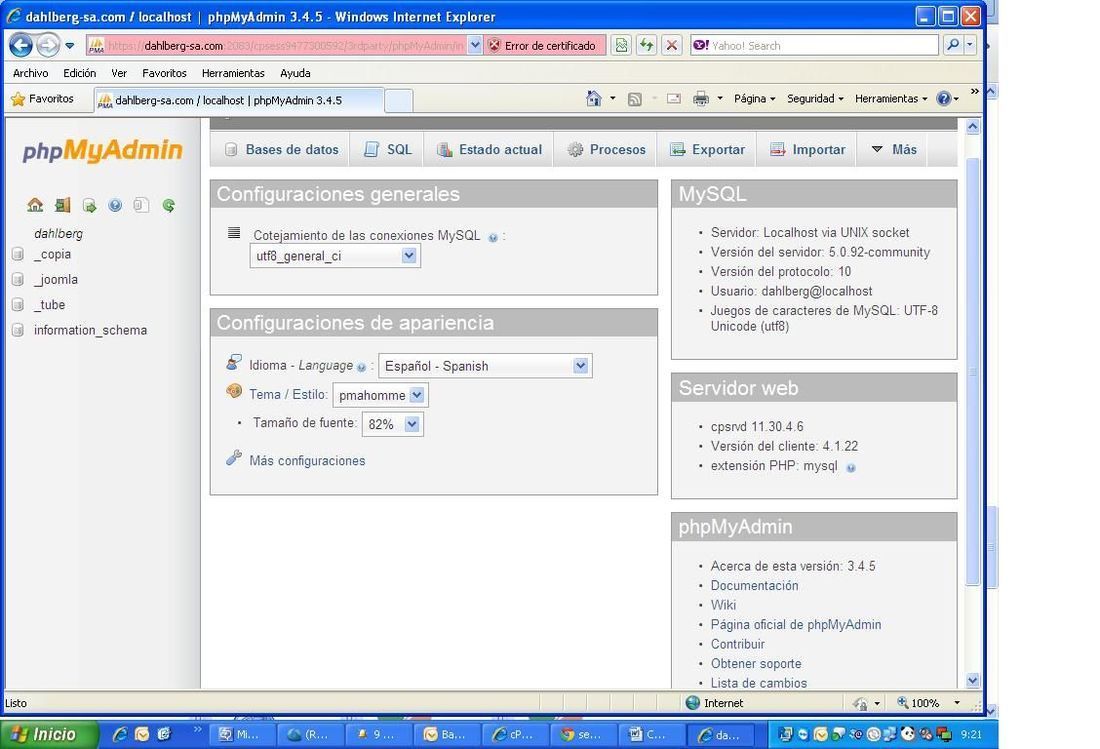The width and height of the screenshot is (1100, 749).
Task: Click the information_schema database cylinder icon
Action: (x=18, y=330)
